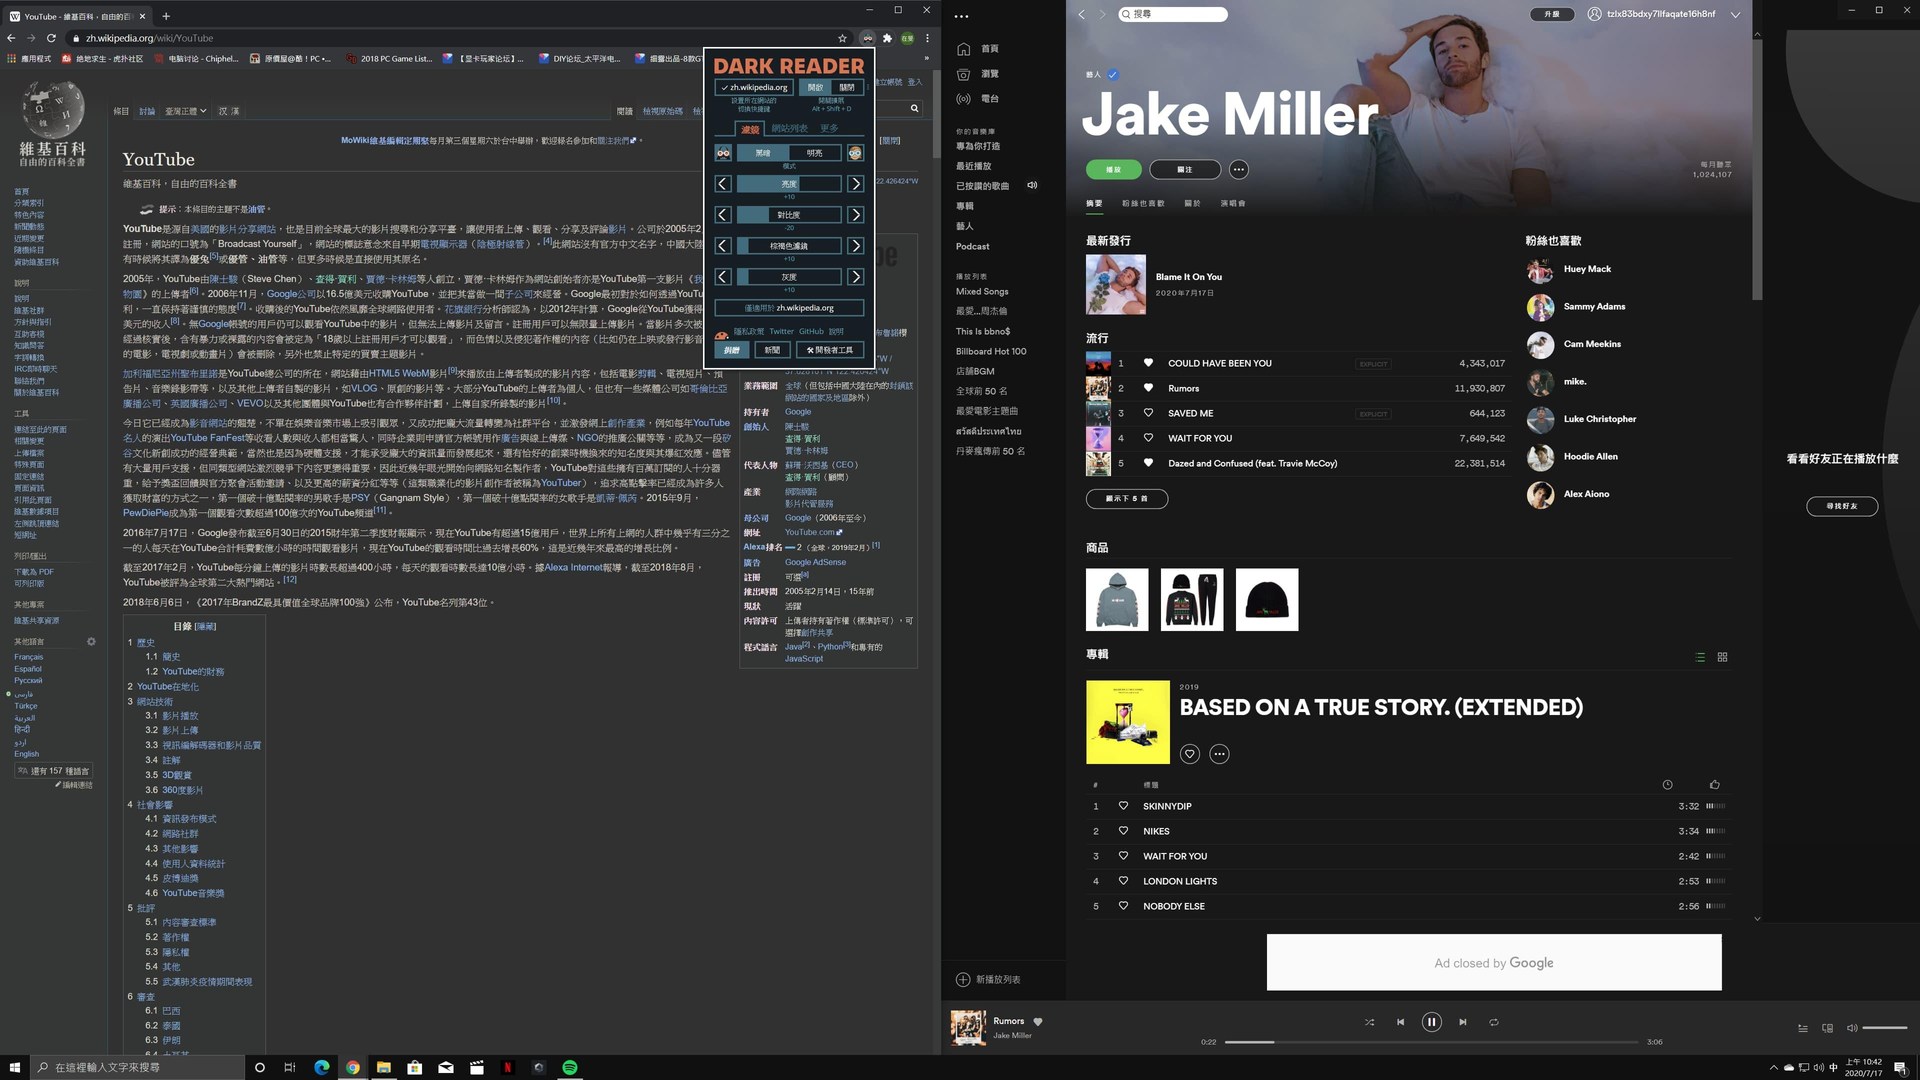The height and width of the screenshot is (1080, 1920).
Task: Open the Spotify three-dot app menu
Action: click(961, 16)
